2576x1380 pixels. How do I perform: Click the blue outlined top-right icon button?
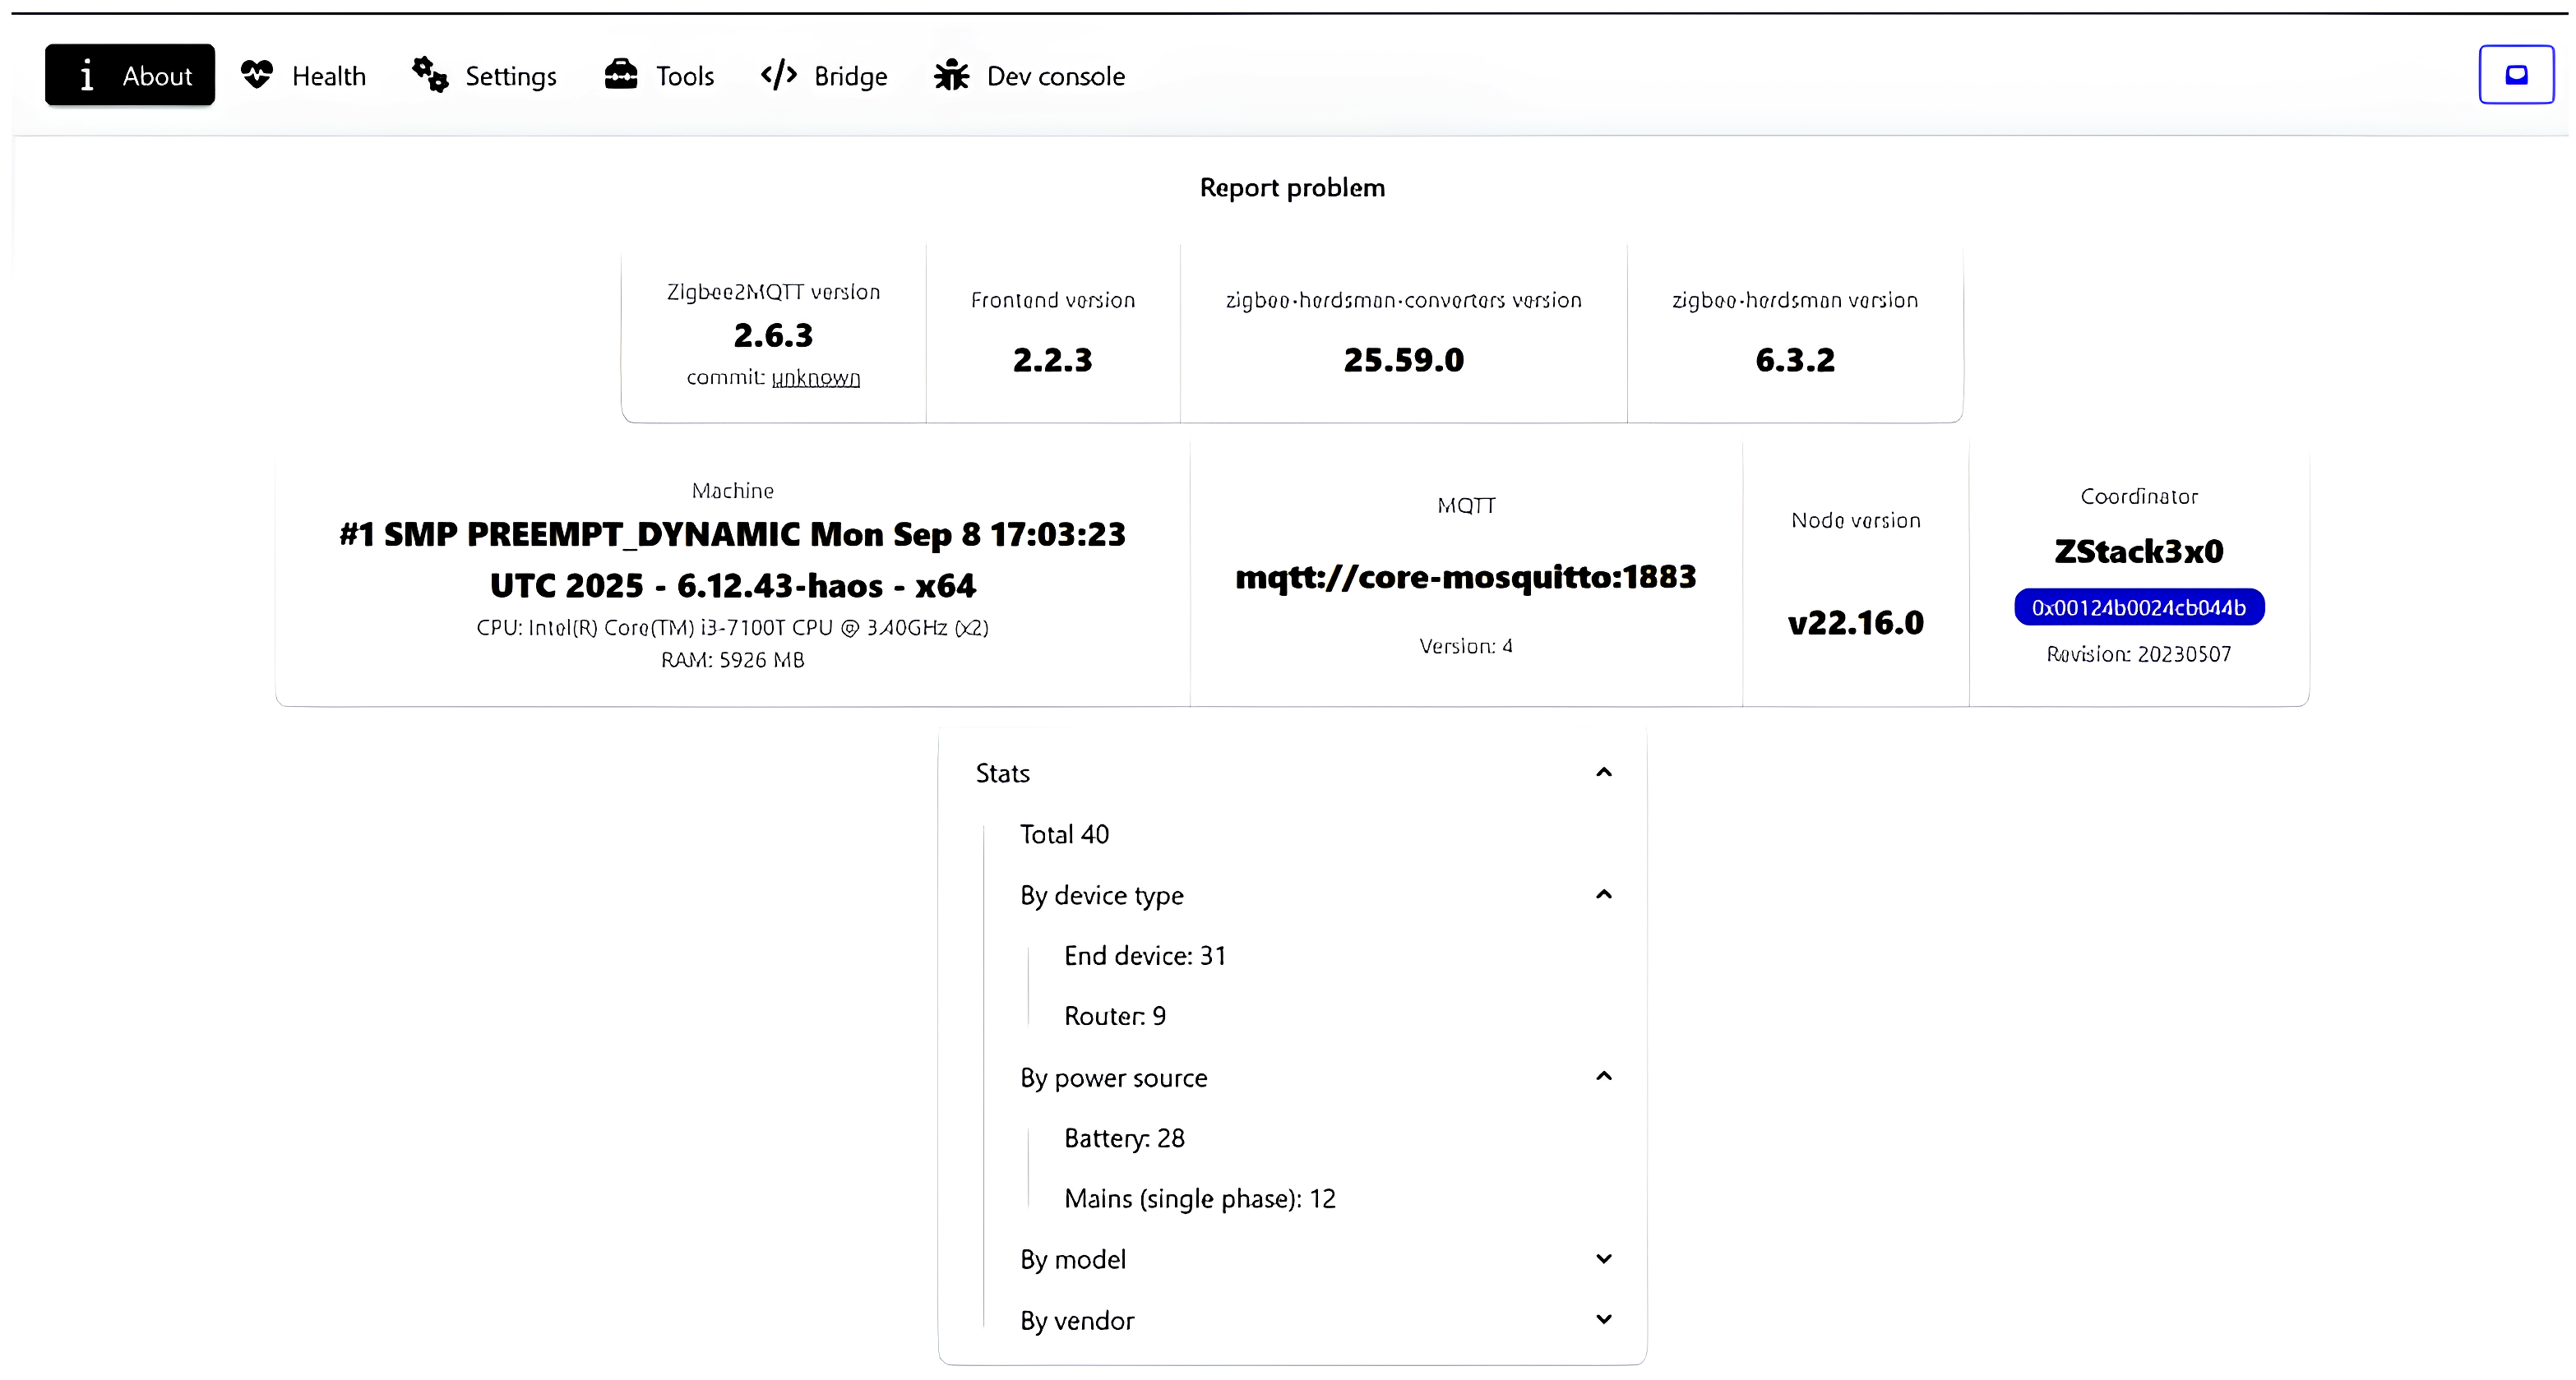click(x=2516, y=75)
